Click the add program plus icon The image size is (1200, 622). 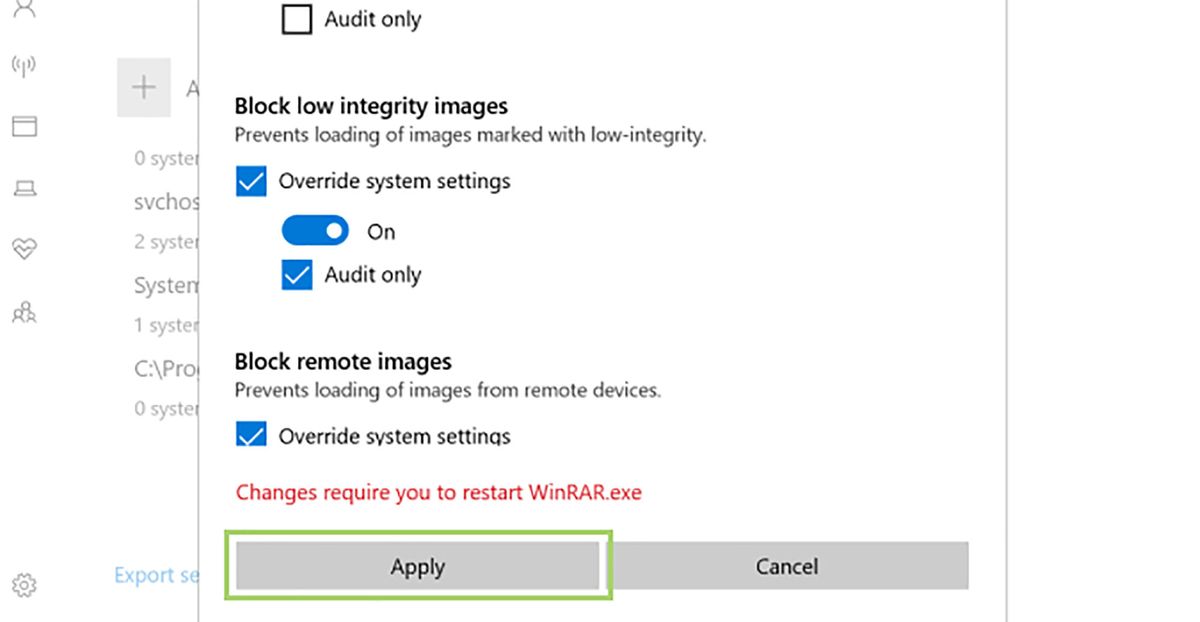pos(145,88)
